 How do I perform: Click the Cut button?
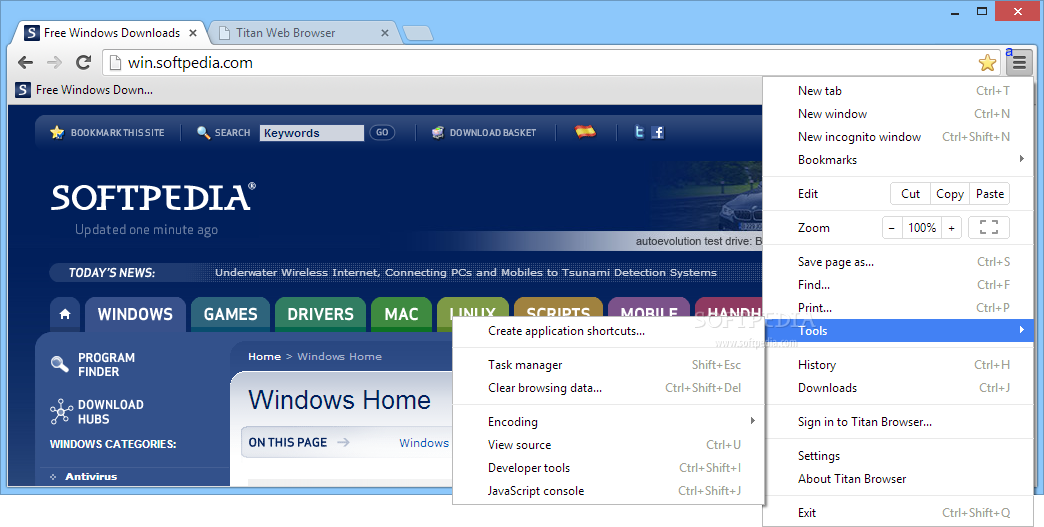(x=910, y=194)
